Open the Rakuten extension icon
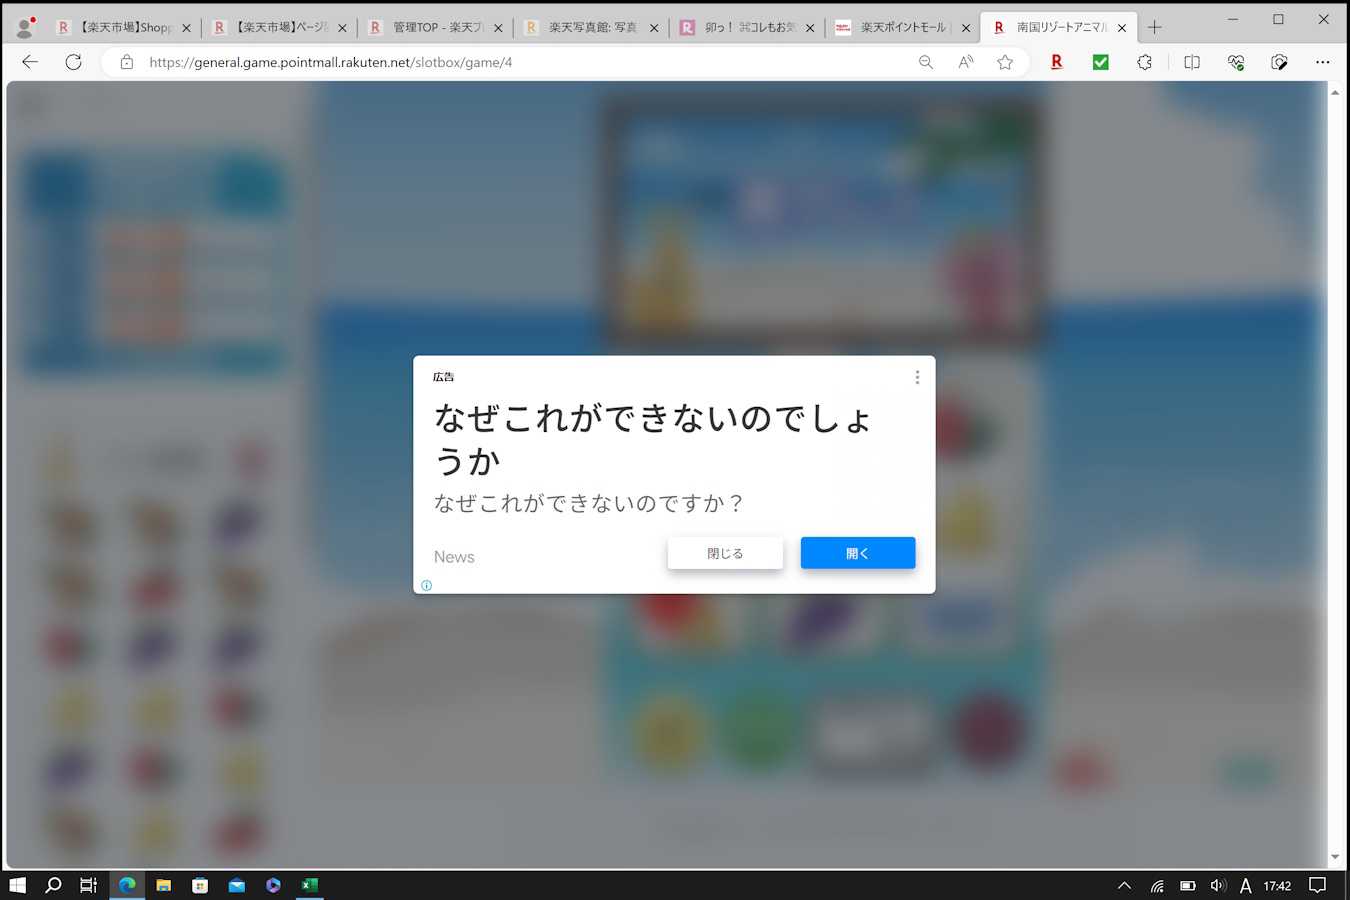The height and width of the screenshot is (900, 1350). pyautogui.click(x=1056, y=62)
